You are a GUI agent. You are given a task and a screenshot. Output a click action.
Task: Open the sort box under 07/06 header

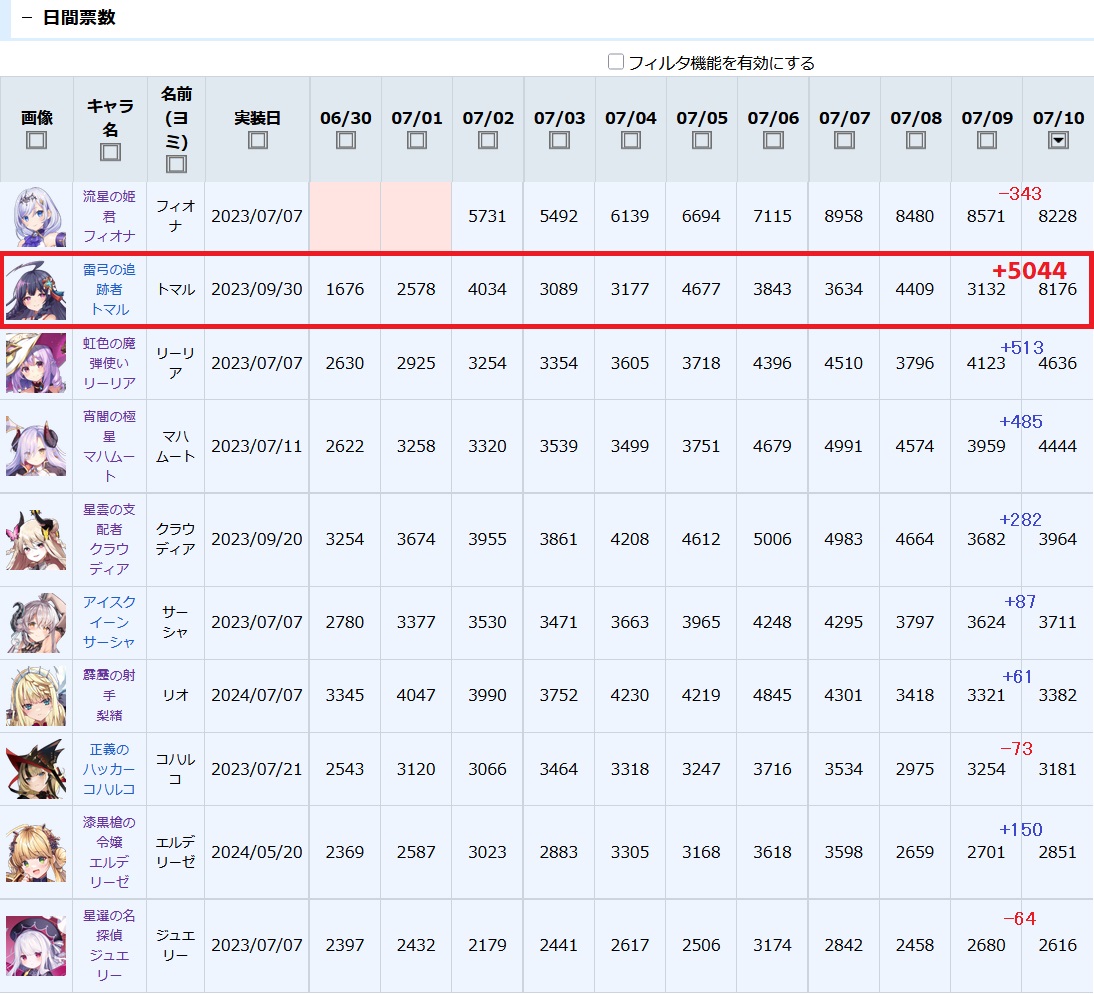tap(773, 140)
